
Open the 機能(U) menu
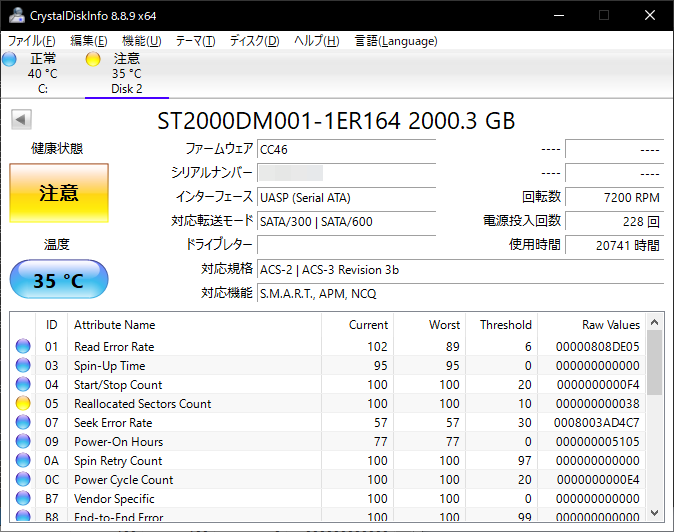tap(141, 41)
